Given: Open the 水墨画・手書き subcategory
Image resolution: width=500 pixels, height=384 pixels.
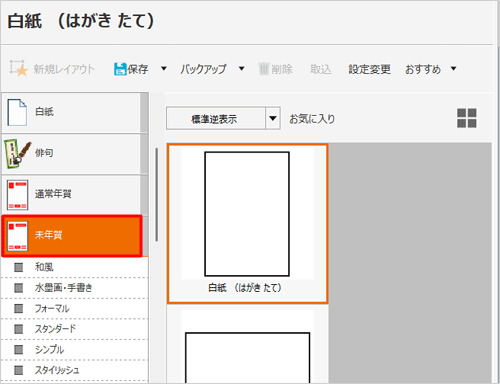Looking at the screenshot, I should (75, 288).
